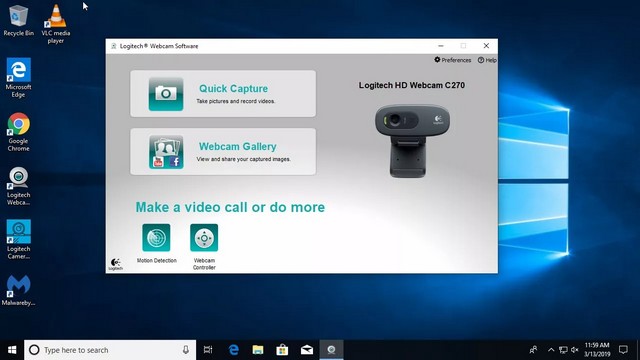Launch Webcam Controller
Image resolution: width=640 pixels, height=360 pixels.
(x=204, y=238)
